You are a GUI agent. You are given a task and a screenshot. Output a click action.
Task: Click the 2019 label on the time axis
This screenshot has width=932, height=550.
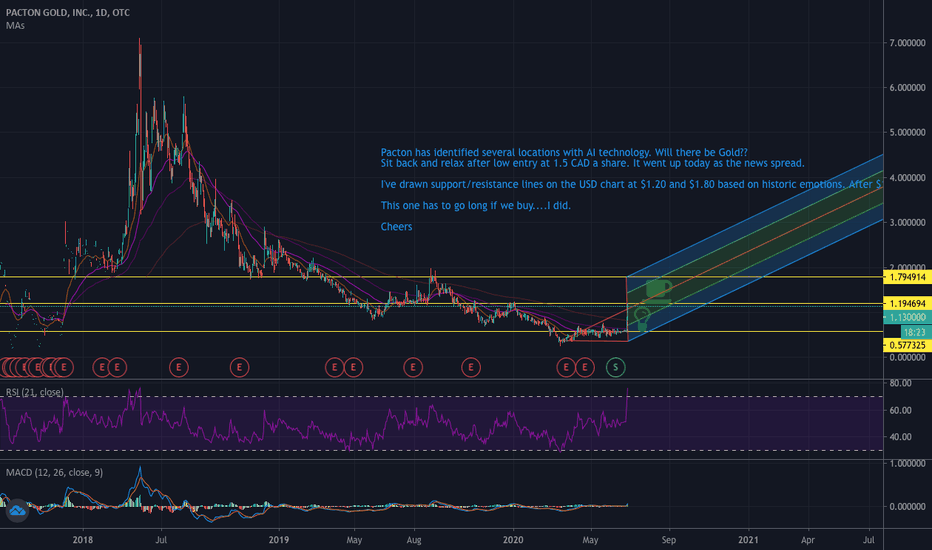coord(279,540)
